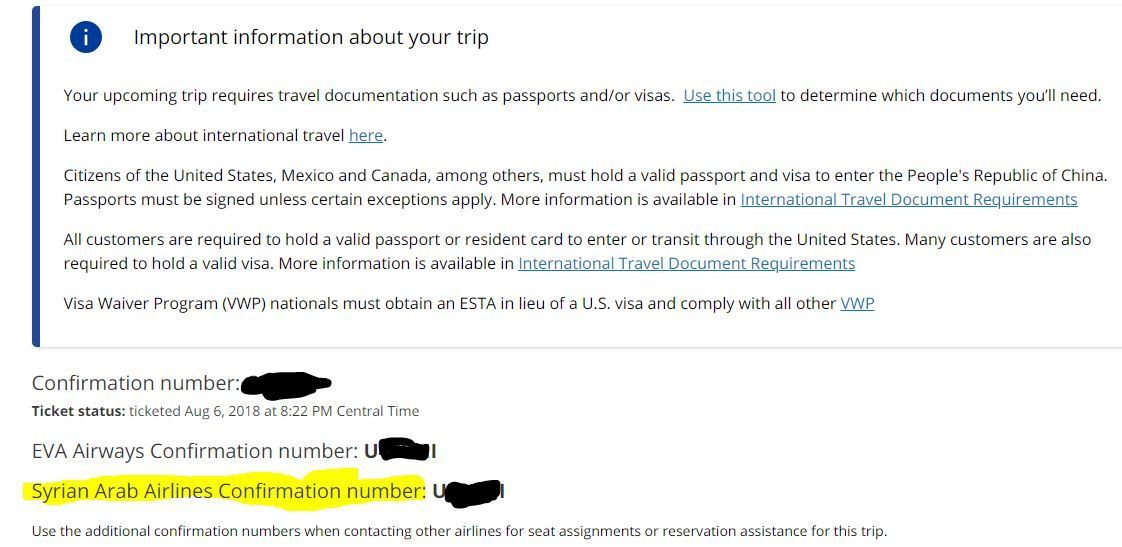The width and height of the screenshot is (1122, 547).
Task: Click the 'Your upcoming trip requires travel documentation' sentence
Action: pyautogui.click(x=368, y=96)
